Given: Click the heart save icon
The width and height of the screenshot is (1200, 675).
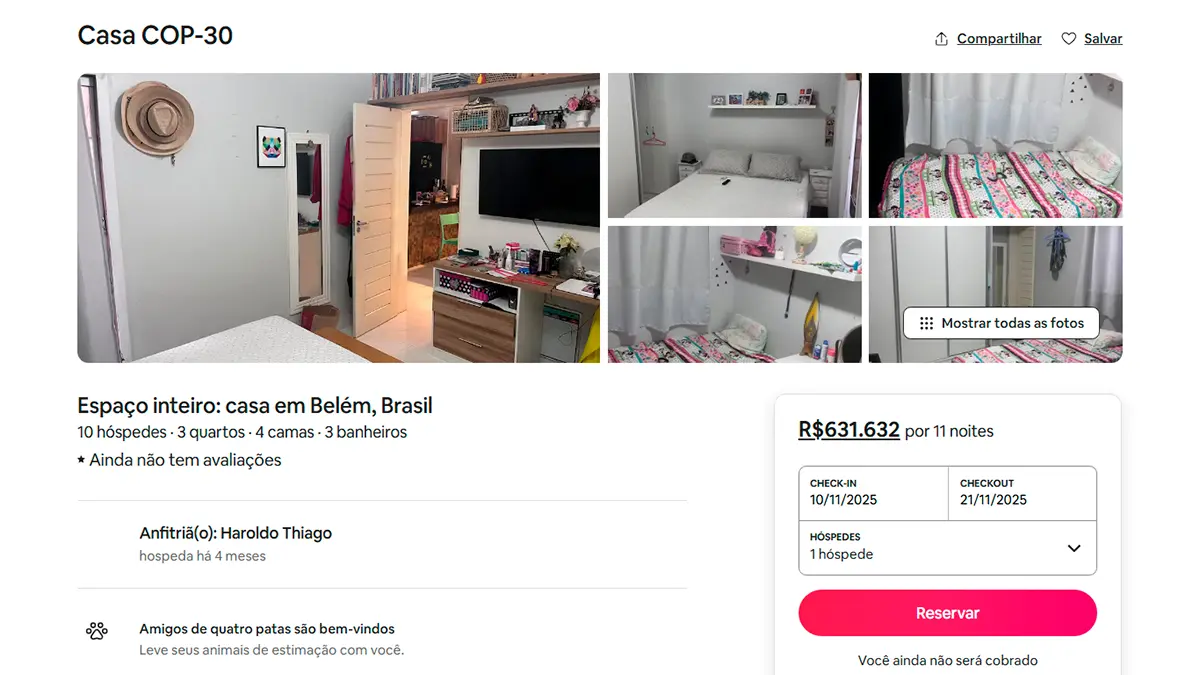Looking at the screenshot, I should (x=1068, y=39).
